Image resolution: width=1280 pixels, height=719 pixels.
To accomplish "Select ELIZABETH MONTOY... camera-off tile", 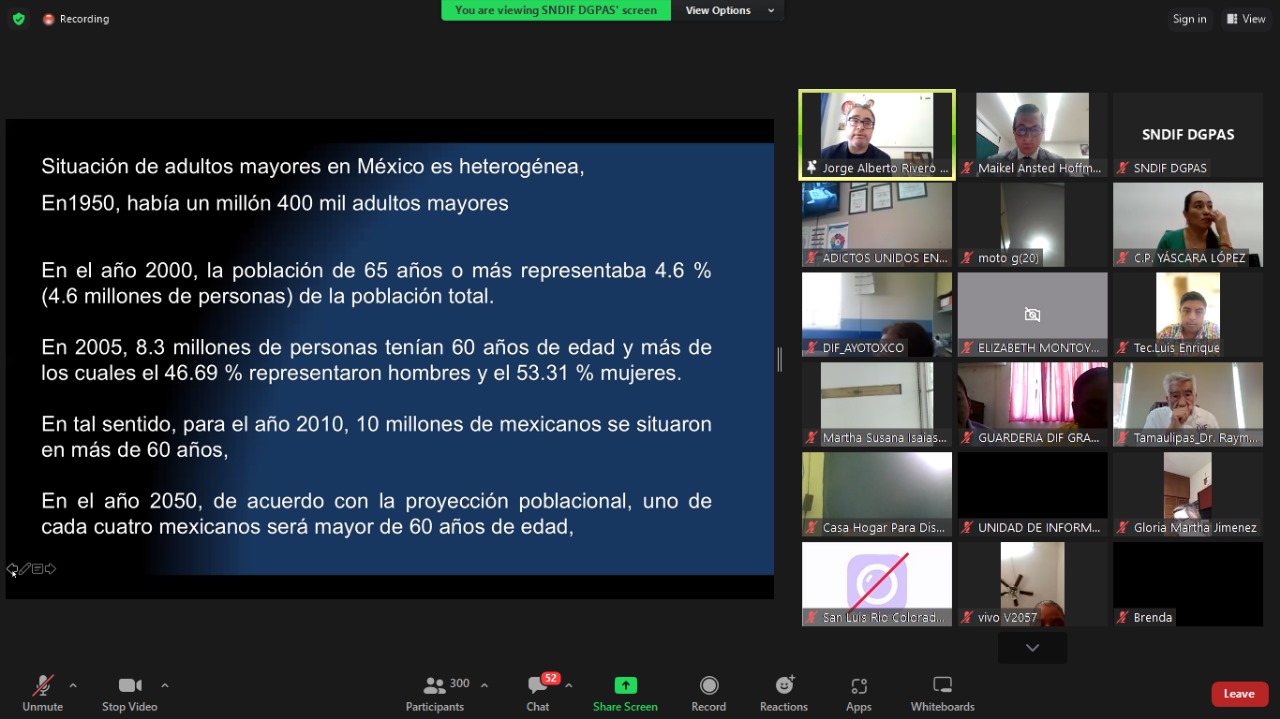I will coord(1032,315).
